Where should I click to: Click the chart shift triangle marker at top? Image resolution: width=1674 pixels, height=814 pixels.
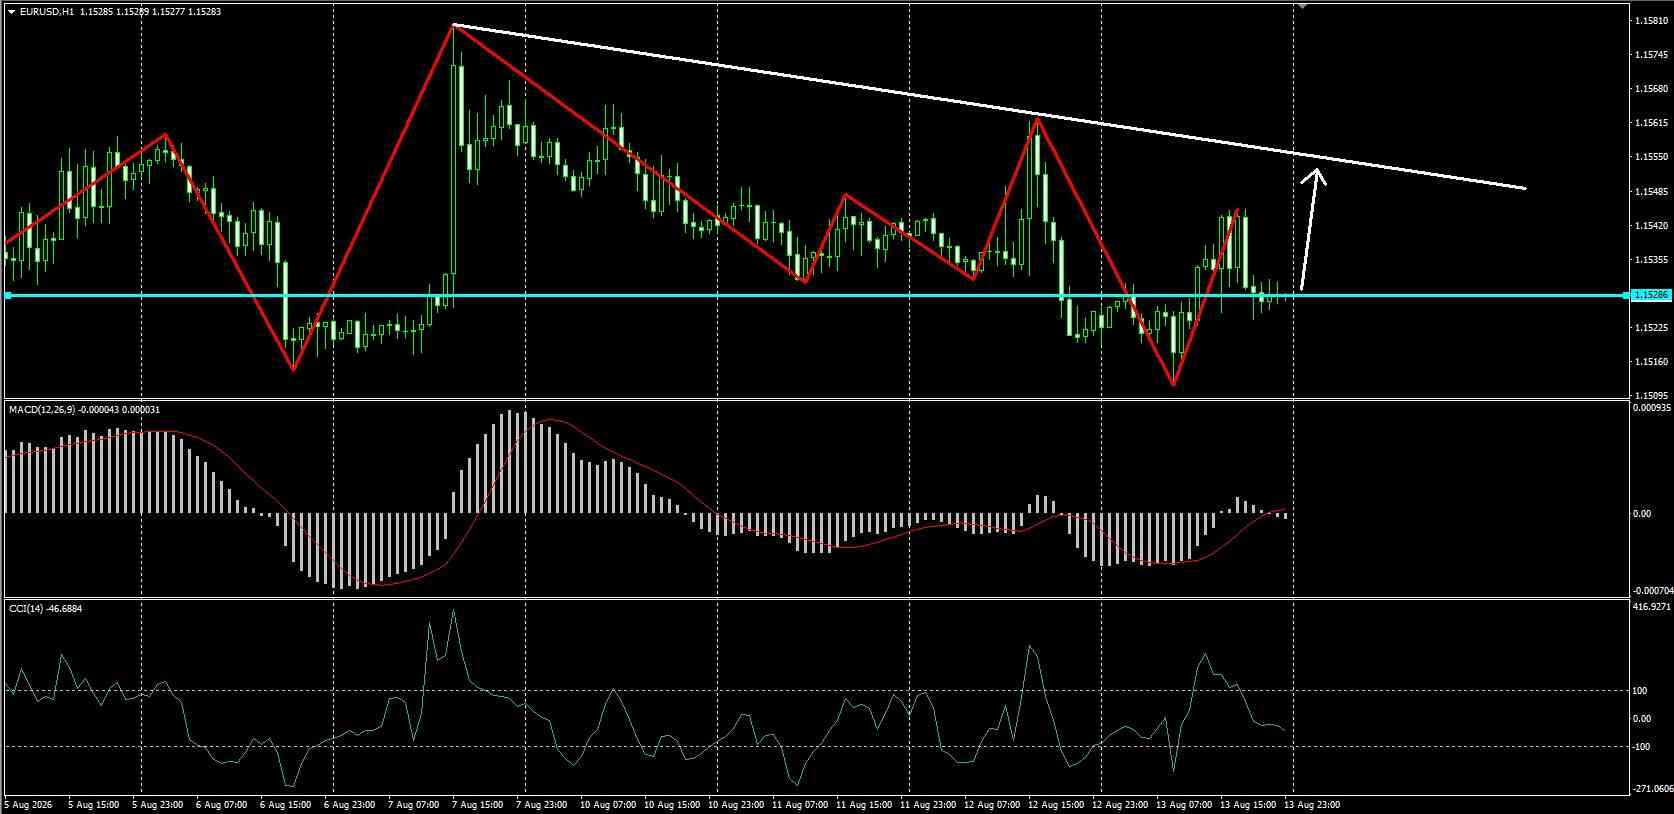pyautogui.click(x=1303, y=6)
